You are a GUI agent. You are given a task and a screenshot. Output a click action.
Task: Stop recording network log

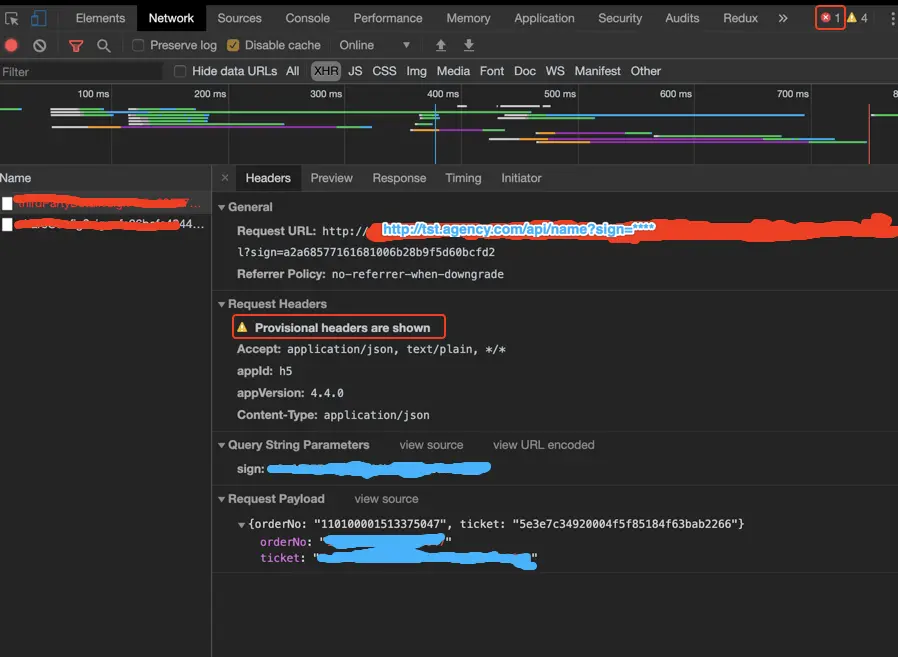pos(11,45)
